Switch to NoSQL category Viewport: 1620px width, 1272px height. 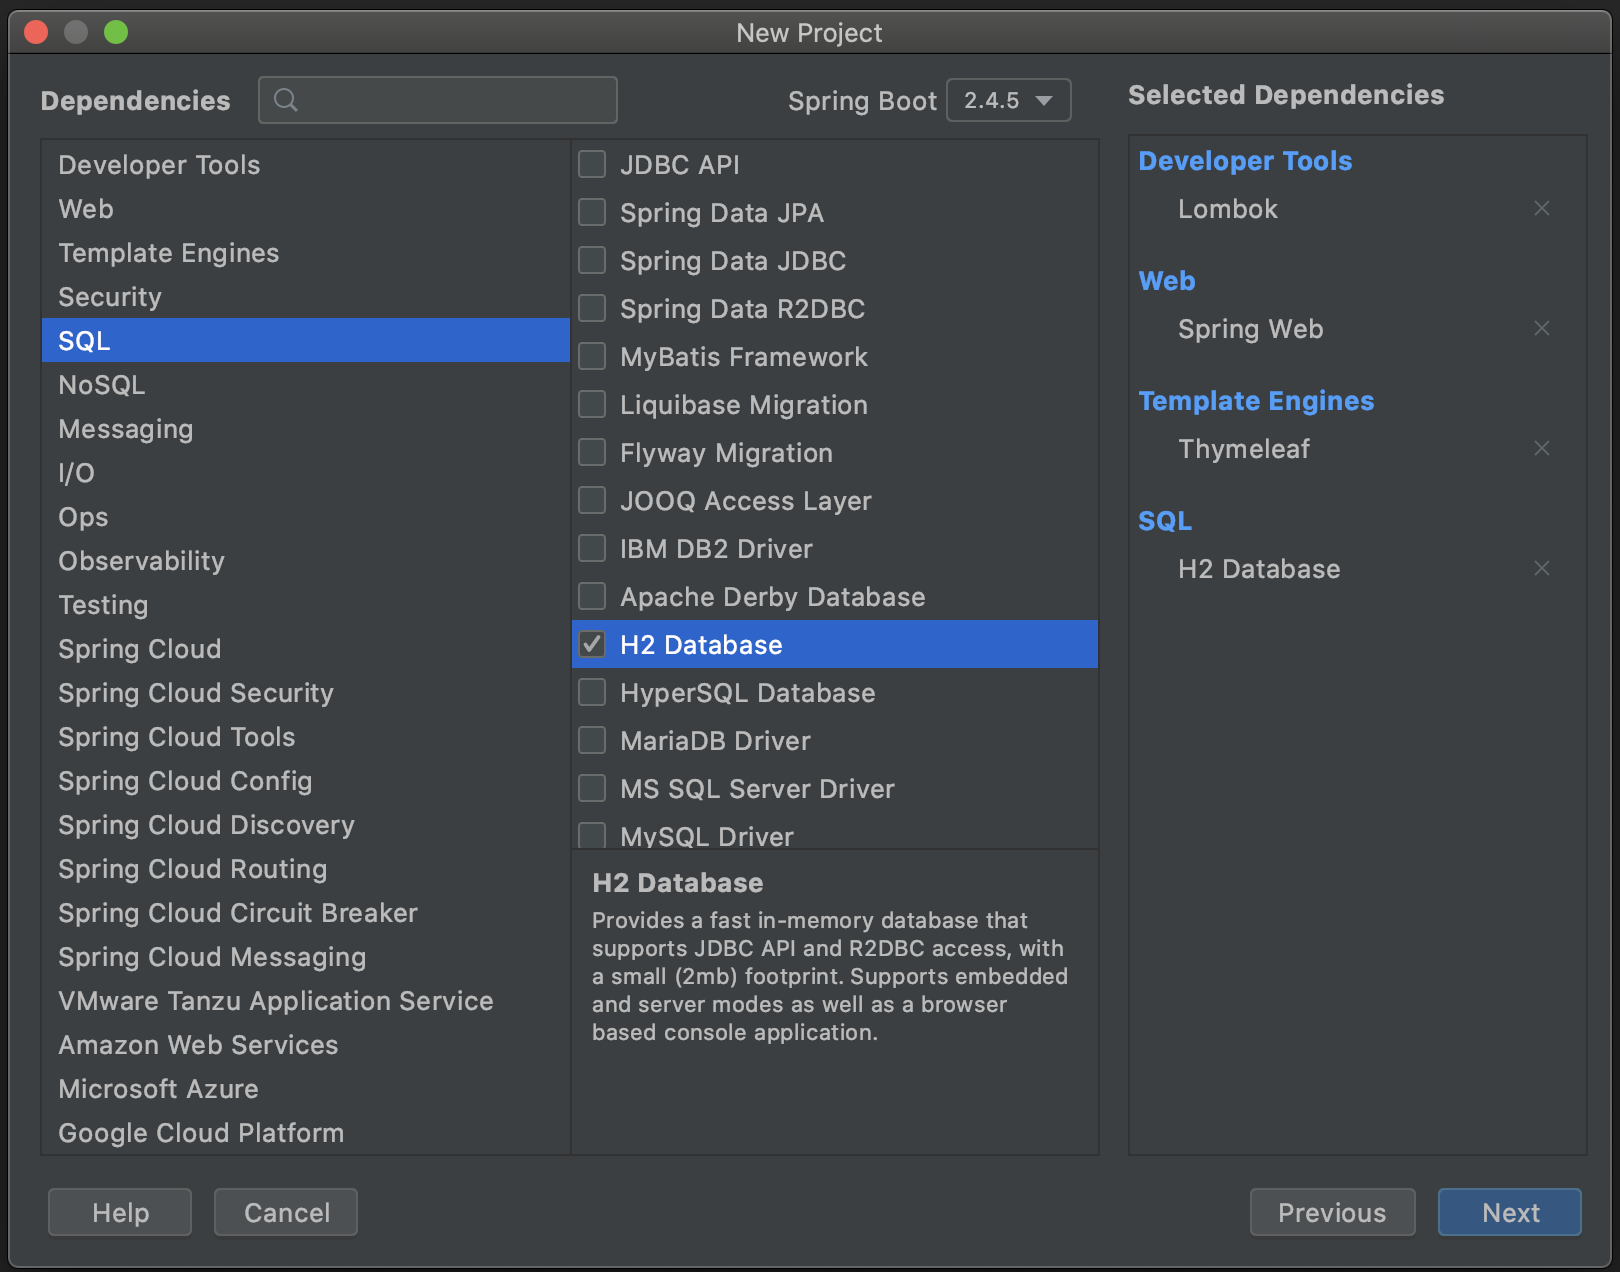point(306,385)
